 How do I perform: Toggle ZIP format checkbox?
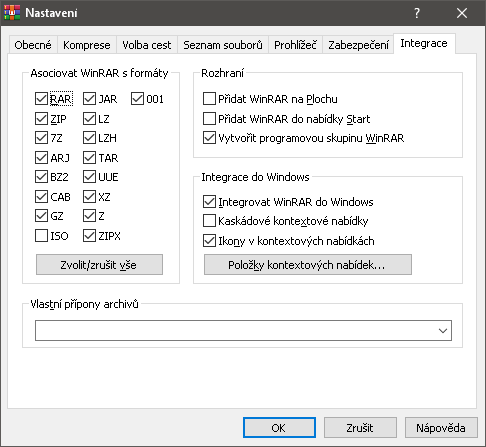[x=41, y=118]
